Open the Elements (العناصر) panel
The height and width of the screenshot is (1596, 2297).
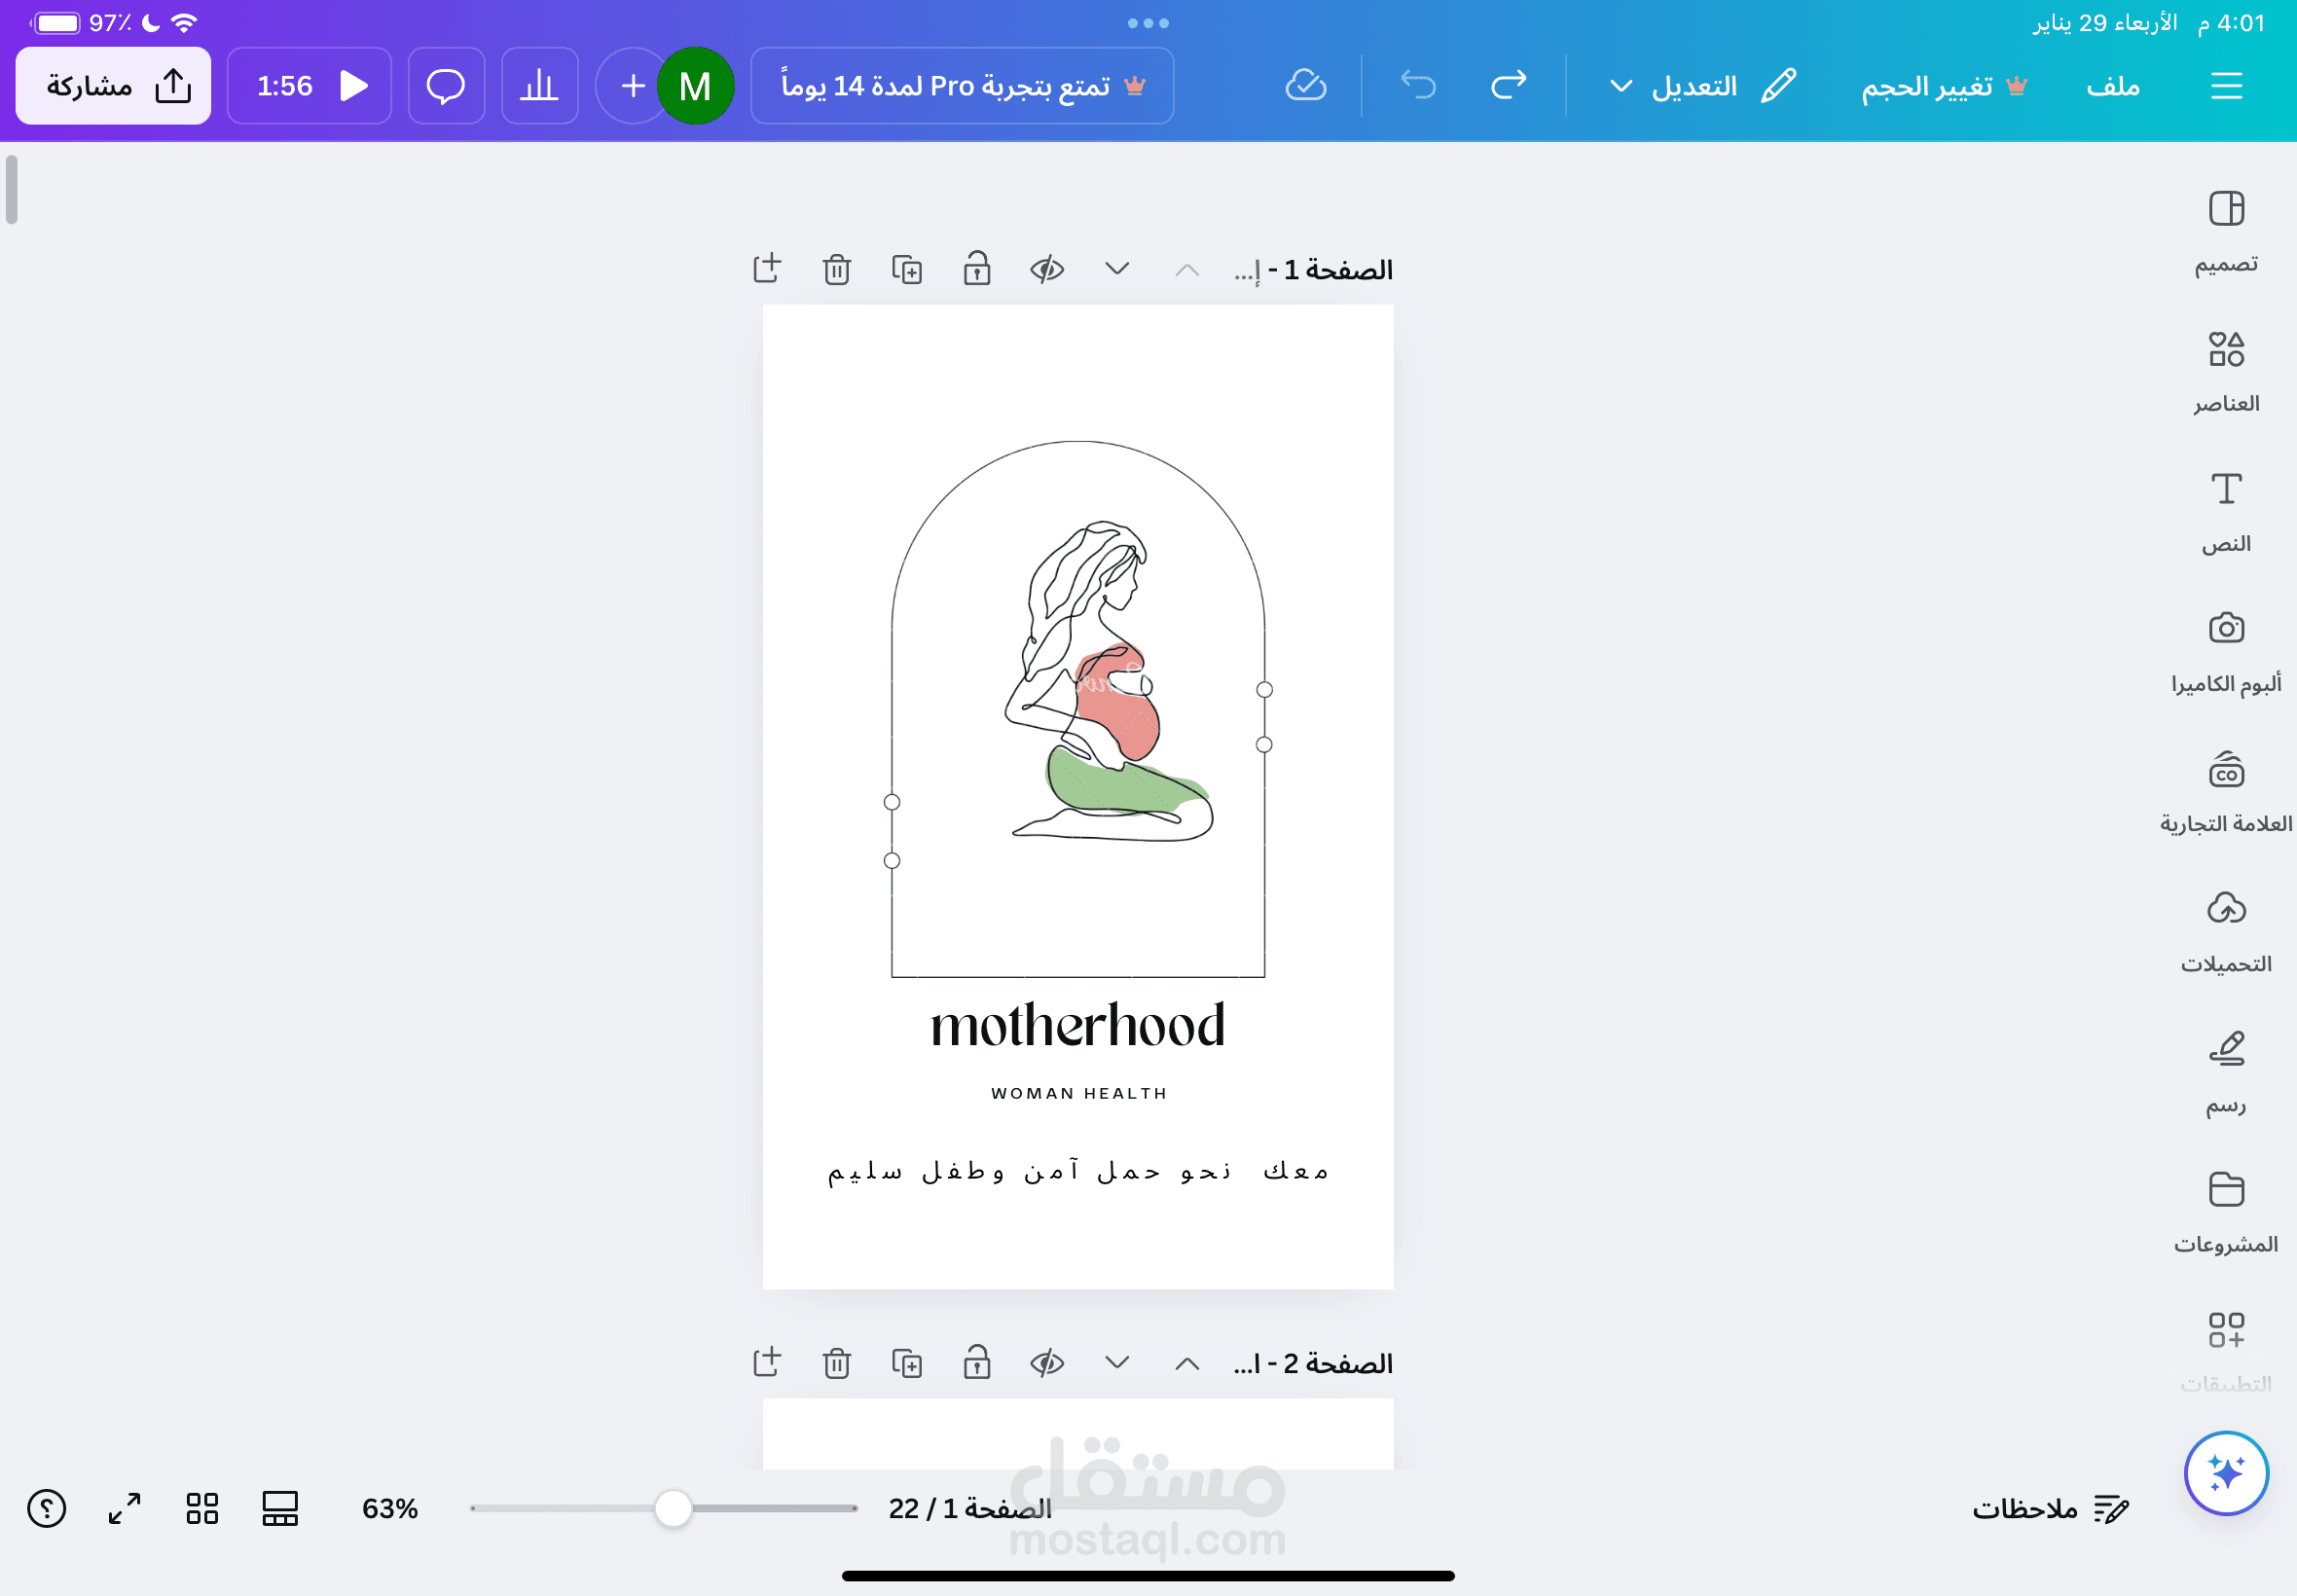(2226, 372)
